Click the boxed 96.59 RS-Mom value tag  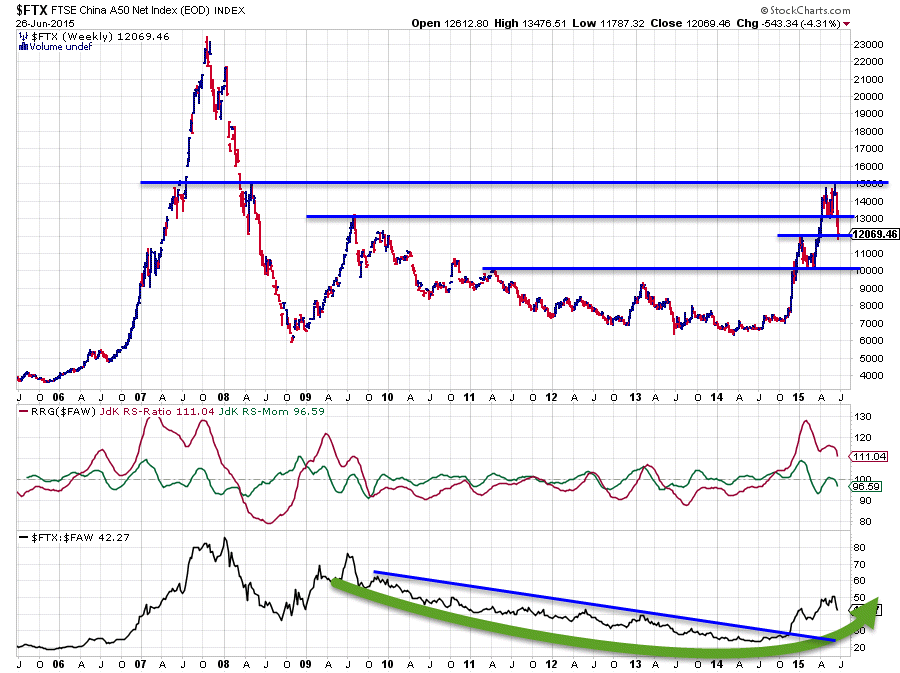pyautogui.click(x=867, y=487)
